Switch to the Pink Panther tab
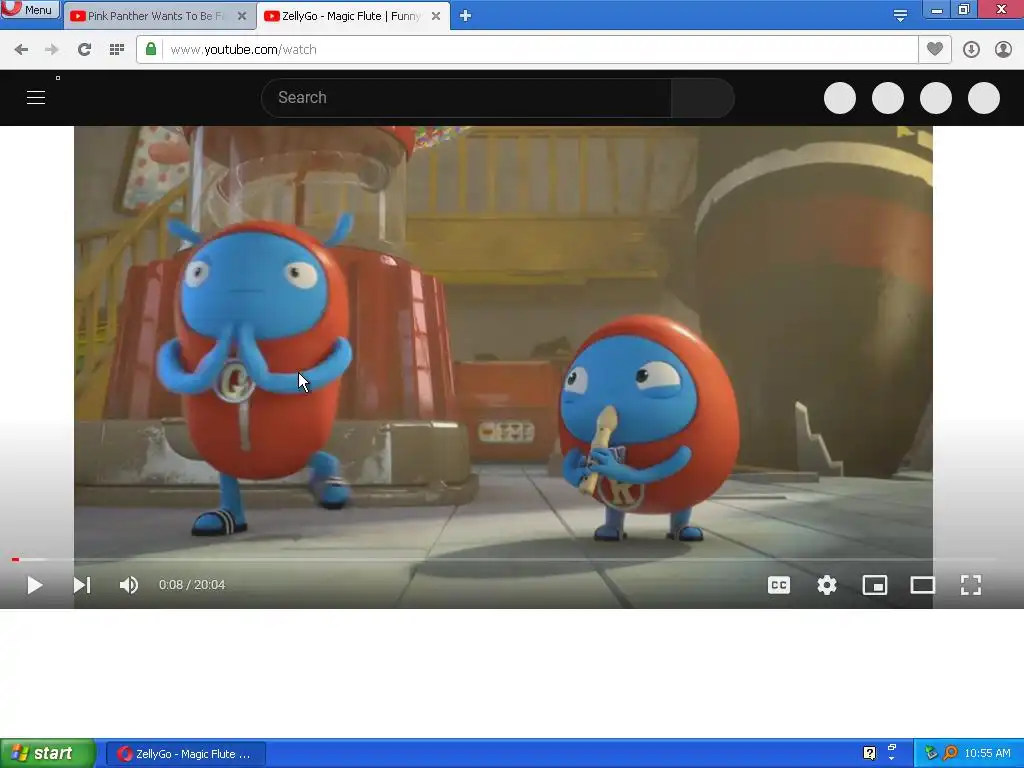This screenshot has height=768, width=1024. click(x=159, y=16)
